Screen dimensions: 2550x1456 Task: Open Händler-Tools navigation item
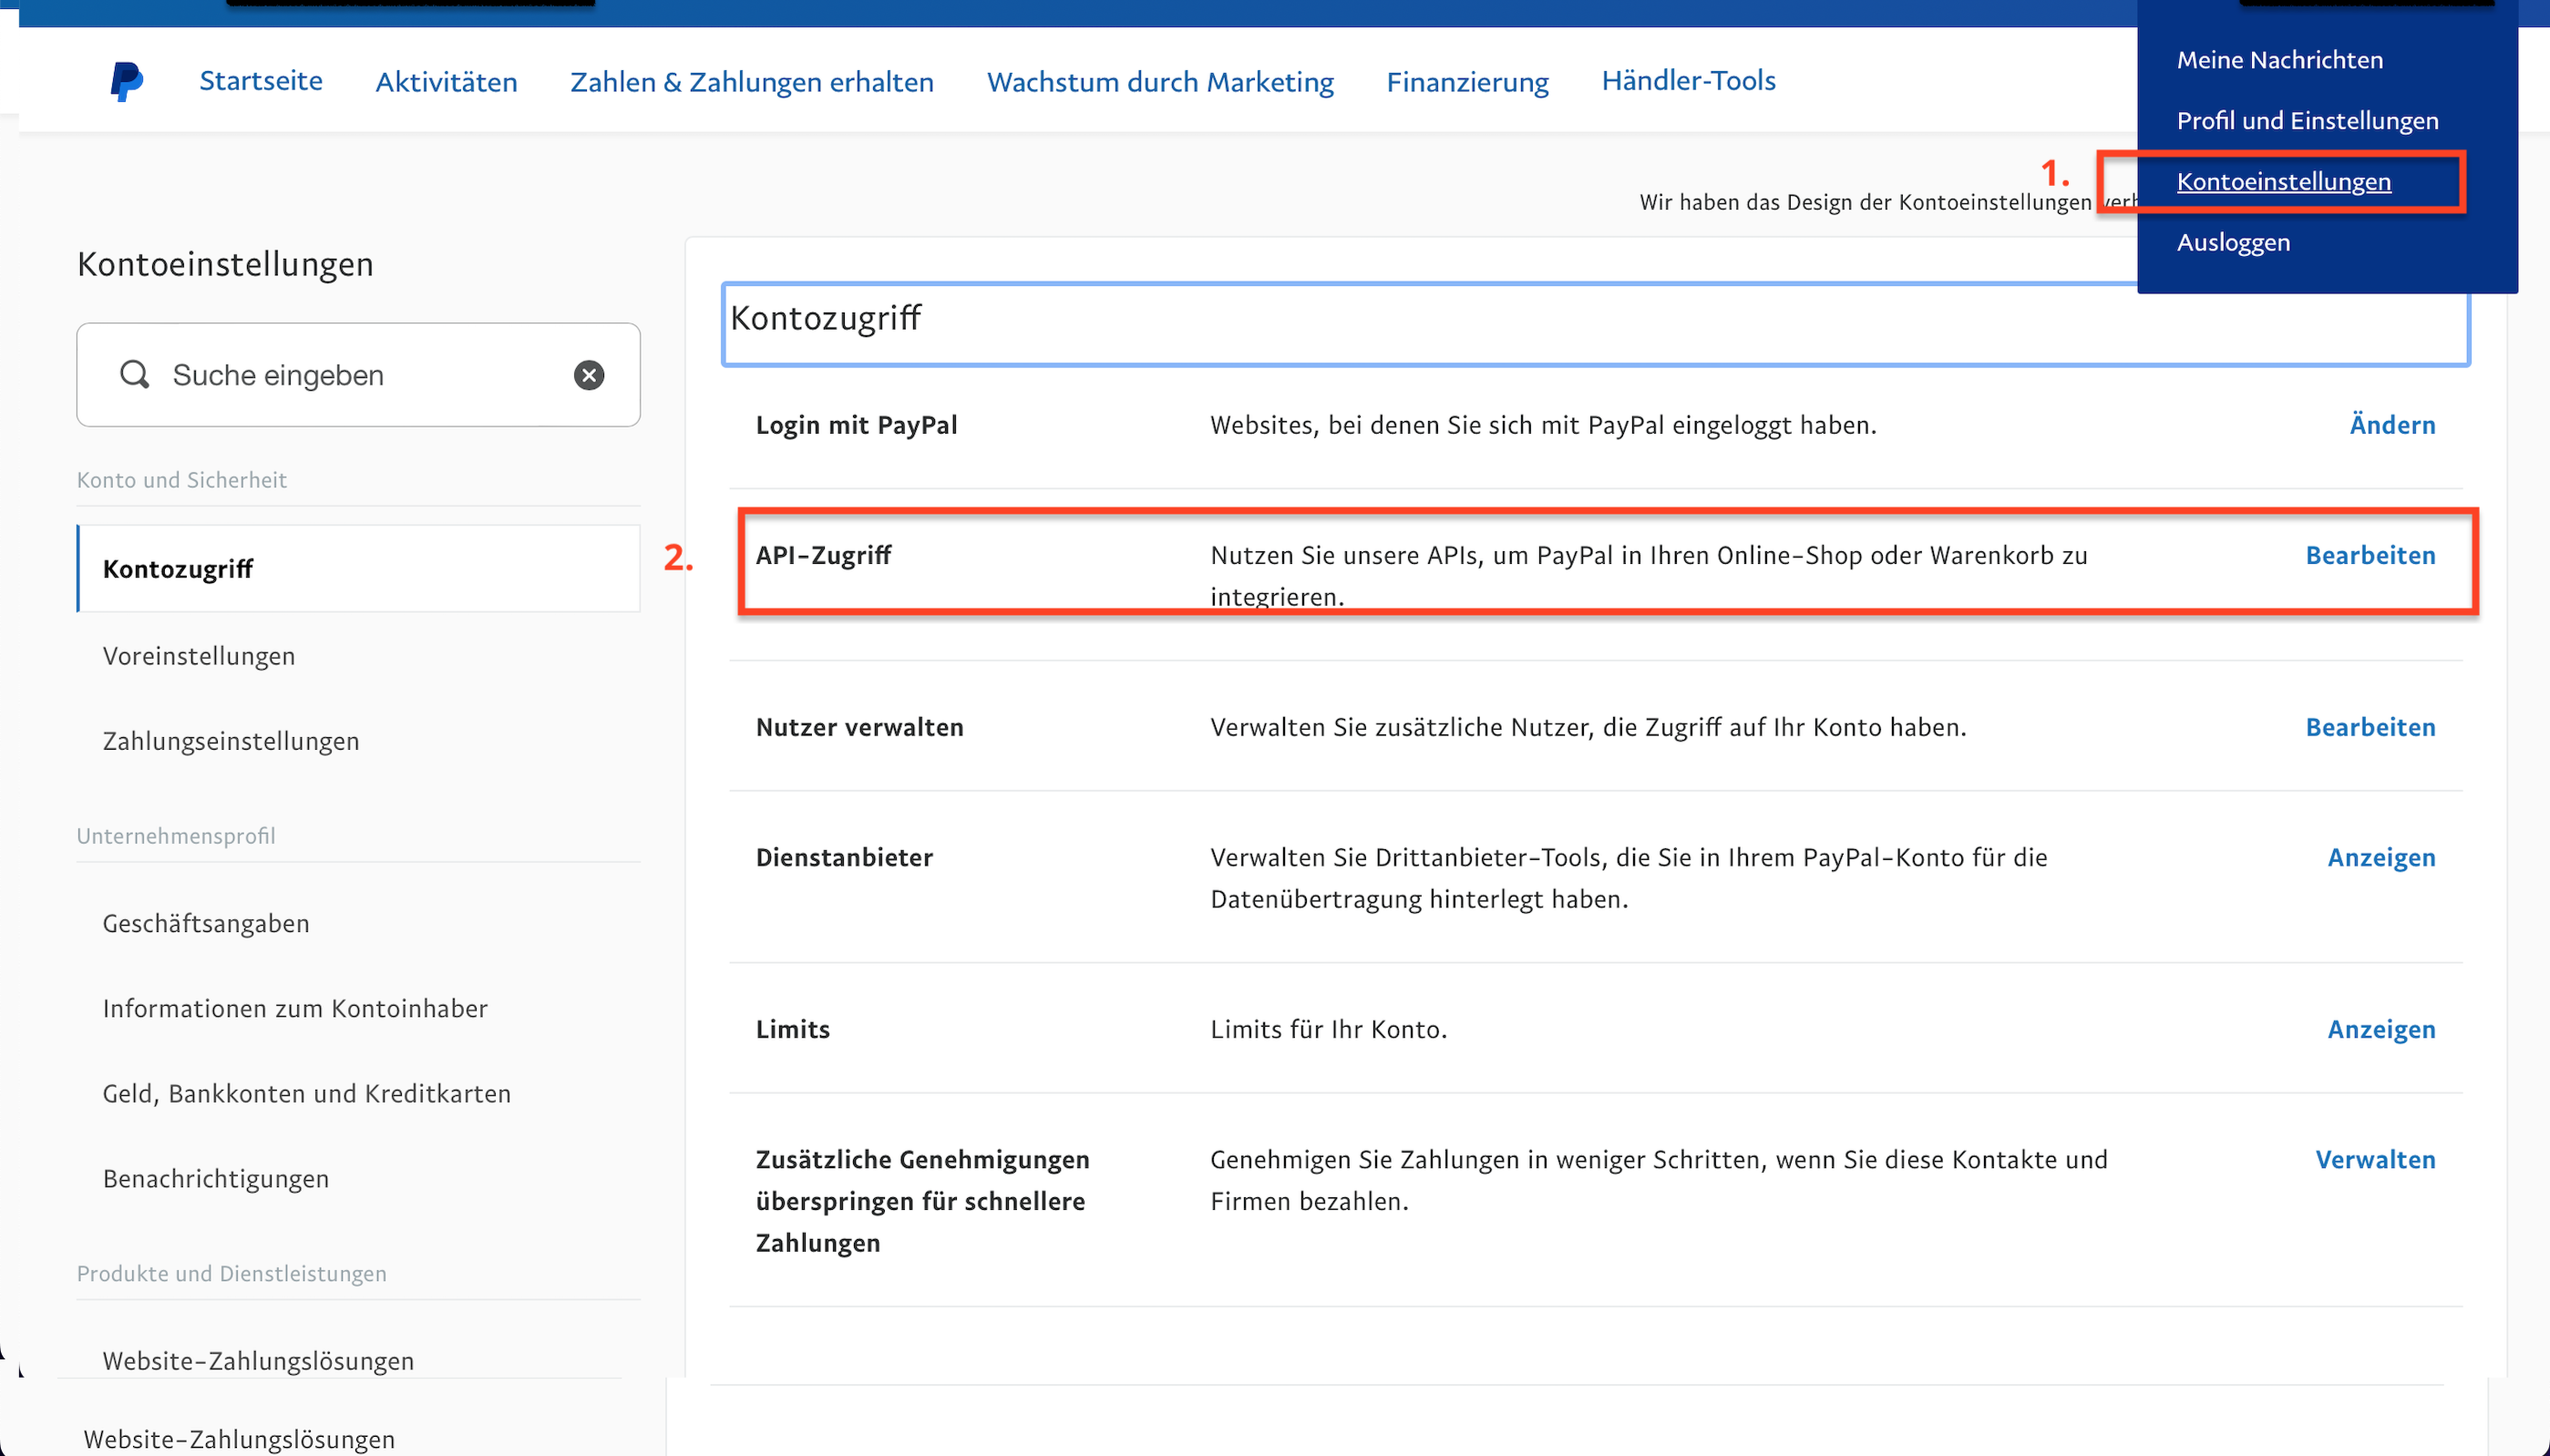[x=1688, y=81]
